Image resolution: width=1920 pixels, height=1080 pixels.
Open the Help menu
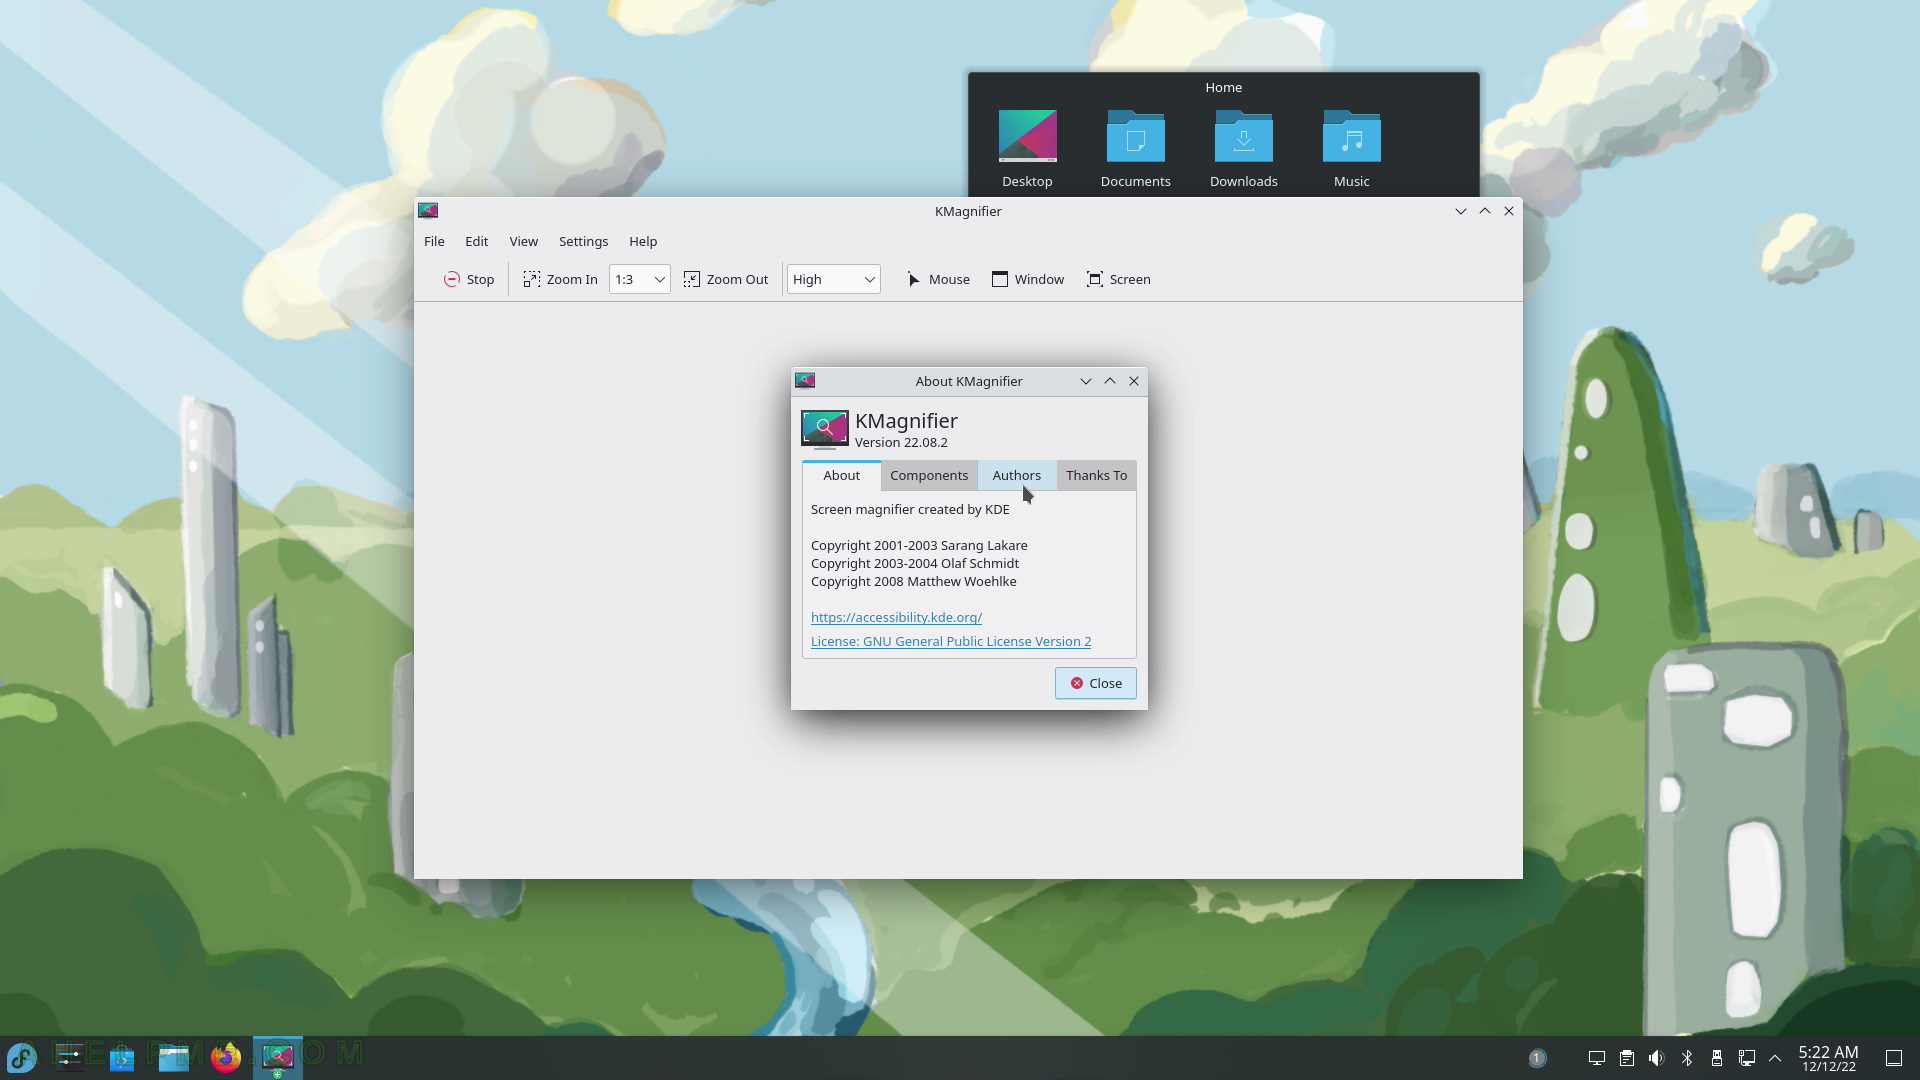tap(643, 241)
